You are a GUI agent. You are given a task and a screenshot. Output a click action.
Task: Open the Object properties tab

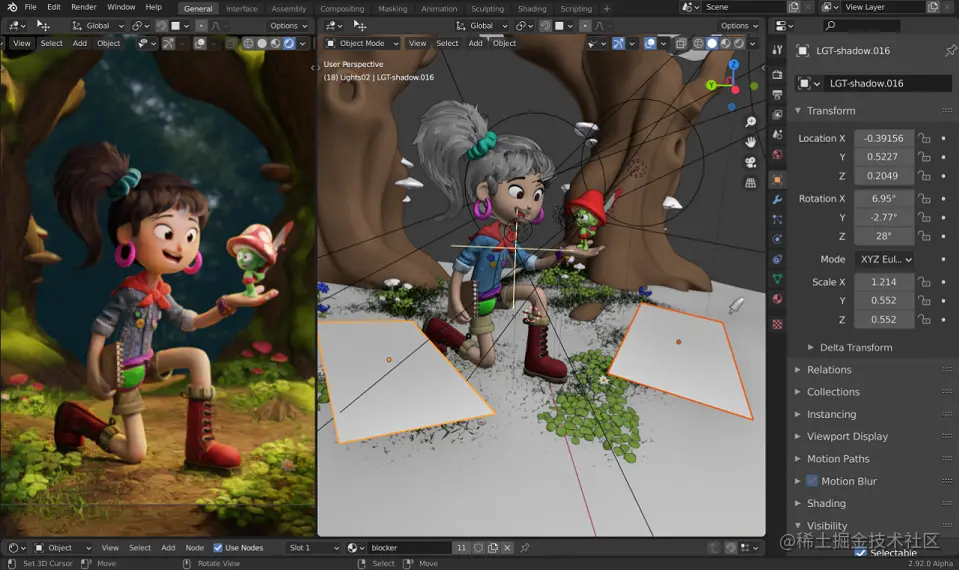(777, 180)
